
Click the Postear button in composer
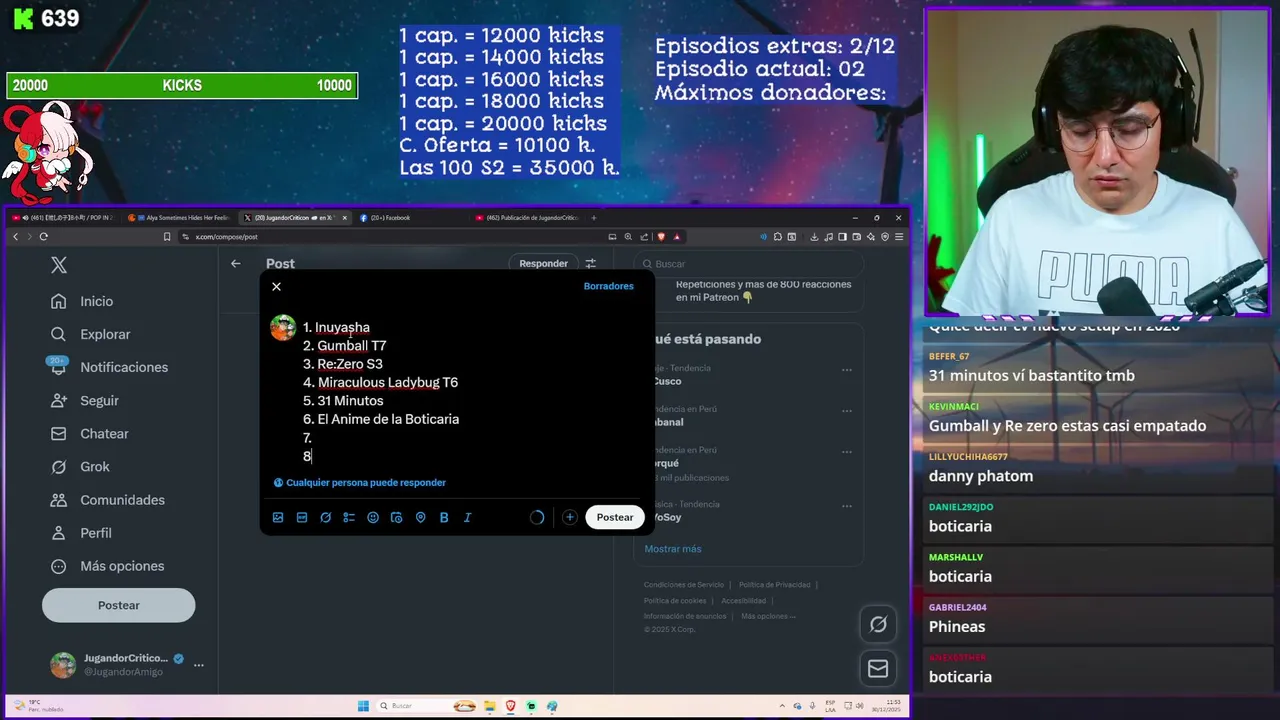(x=615, y=517)
